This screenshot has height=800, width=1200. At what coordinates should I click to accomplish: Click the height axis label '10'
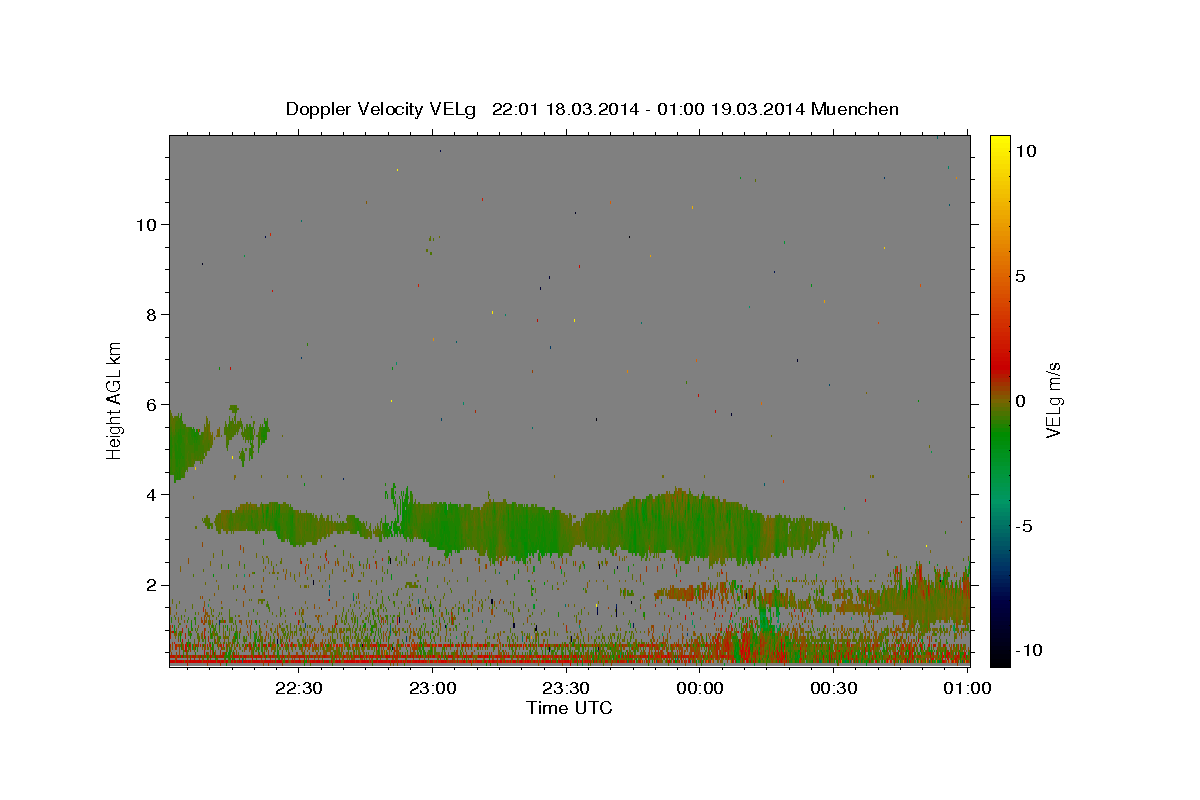pos(146,224)
